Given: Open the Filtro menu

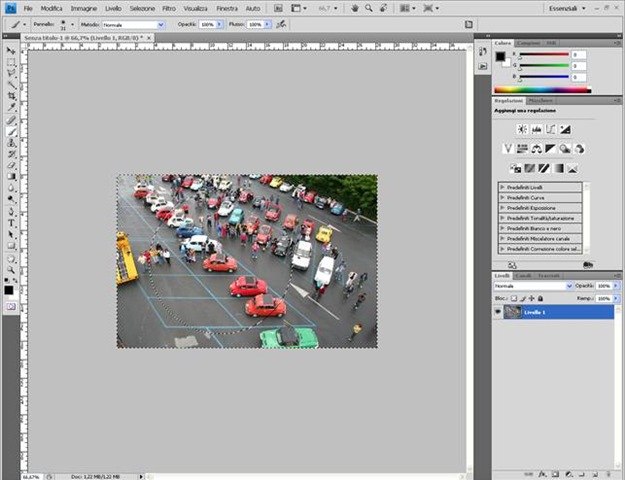Looking at the screenshot, I should (169, 8).
